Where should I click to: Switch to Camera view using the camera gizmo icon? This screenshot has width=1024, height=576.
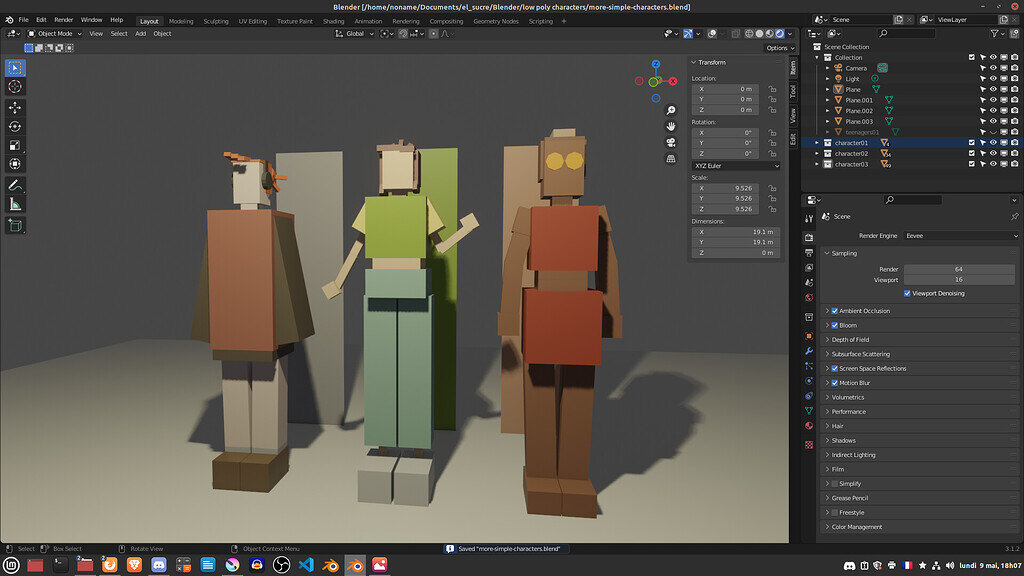point(670,142)
